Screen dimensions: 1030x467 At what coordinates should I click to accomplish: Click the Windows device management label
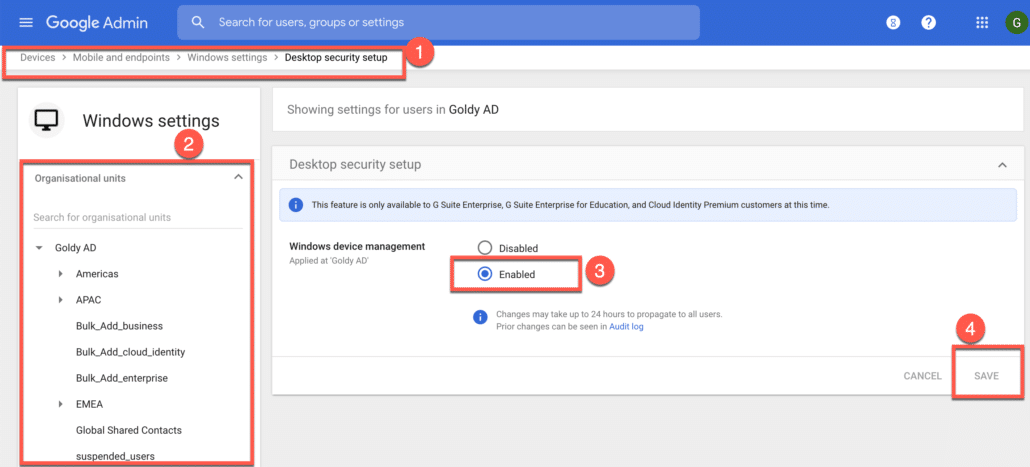click(x=357, y=246)
